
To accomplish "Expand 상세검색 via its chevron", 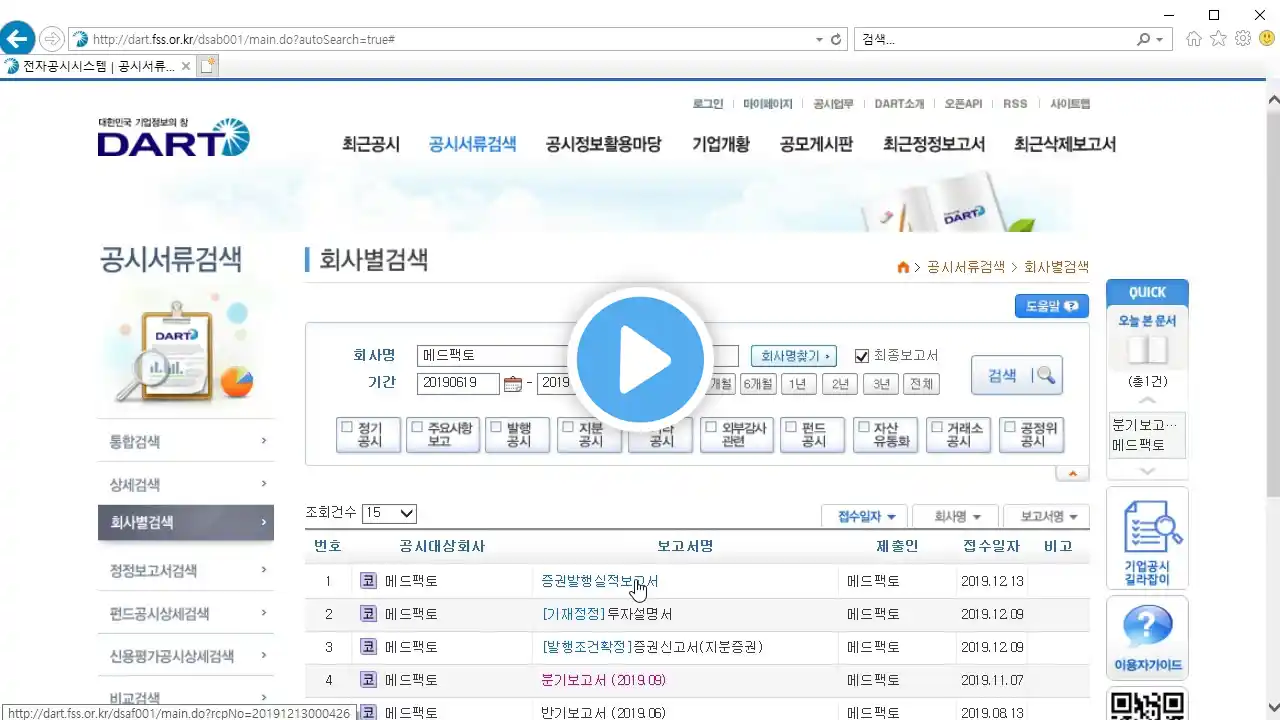I will pyautogui.click(x=264, y=484).
